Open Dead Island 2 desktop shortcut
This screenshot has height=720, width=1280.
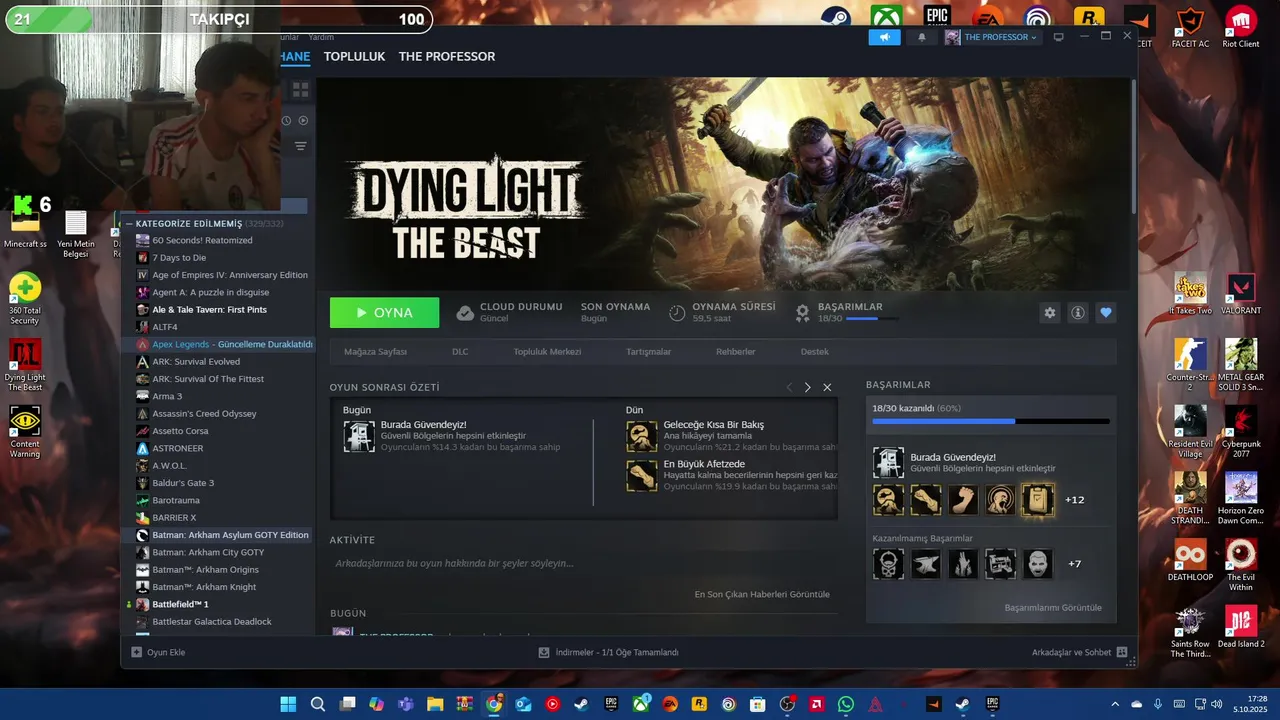1241,627
